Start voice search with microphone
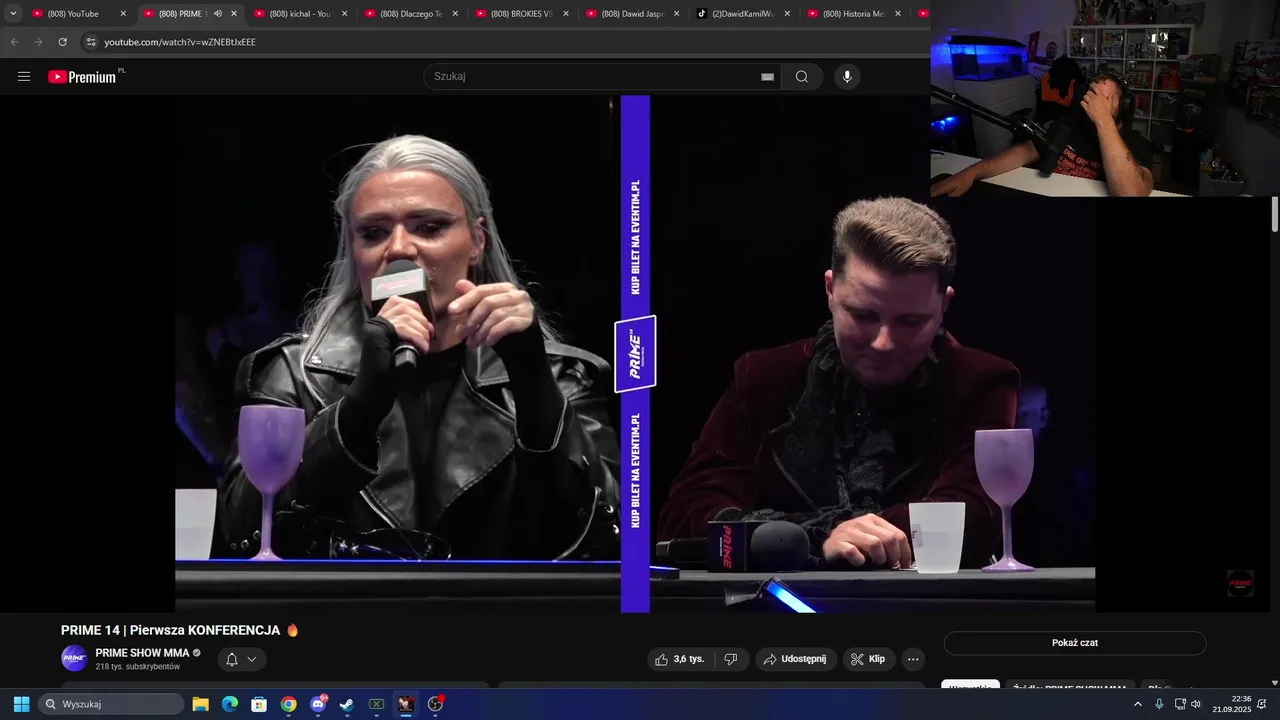The height and width of the screenshot is (720, 1280). click(847, 76)
